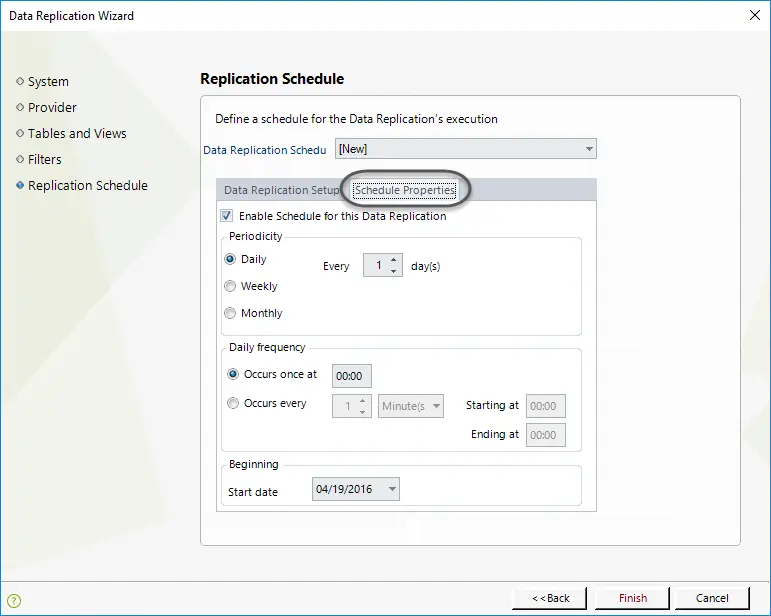Go to the System wizard step
Viewport: 771px width, 616px height.
pyautogui.click(x=42, y=82)
